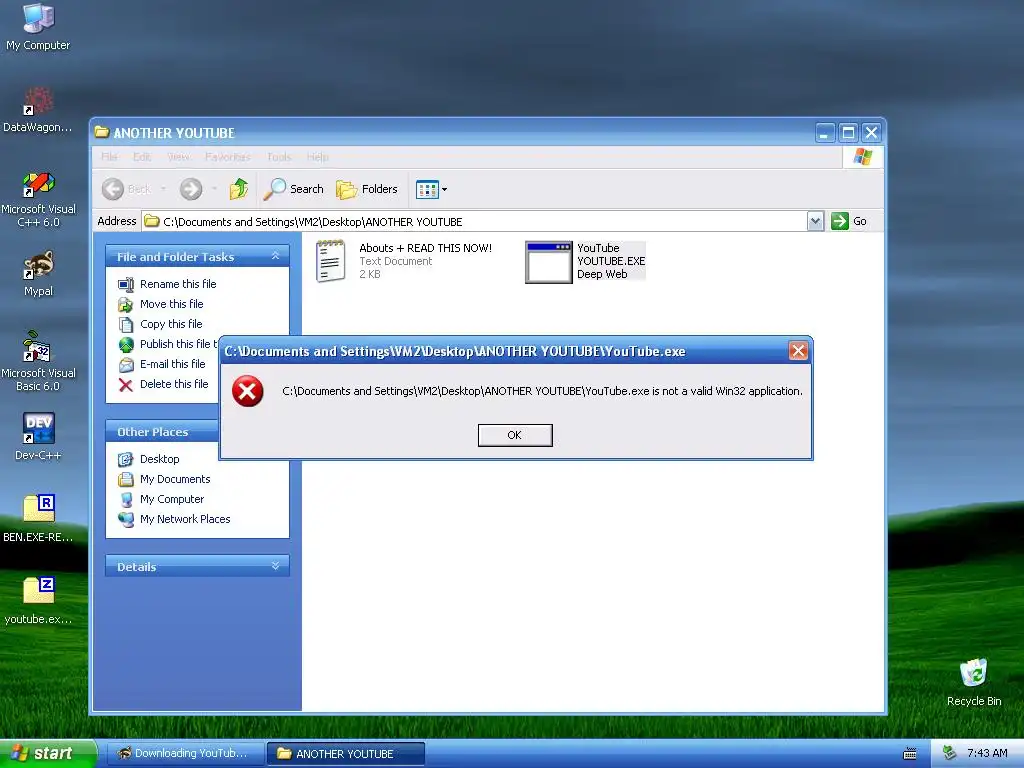
Task: Toggle the Folders toolbar button
Action: pos(366,189)
